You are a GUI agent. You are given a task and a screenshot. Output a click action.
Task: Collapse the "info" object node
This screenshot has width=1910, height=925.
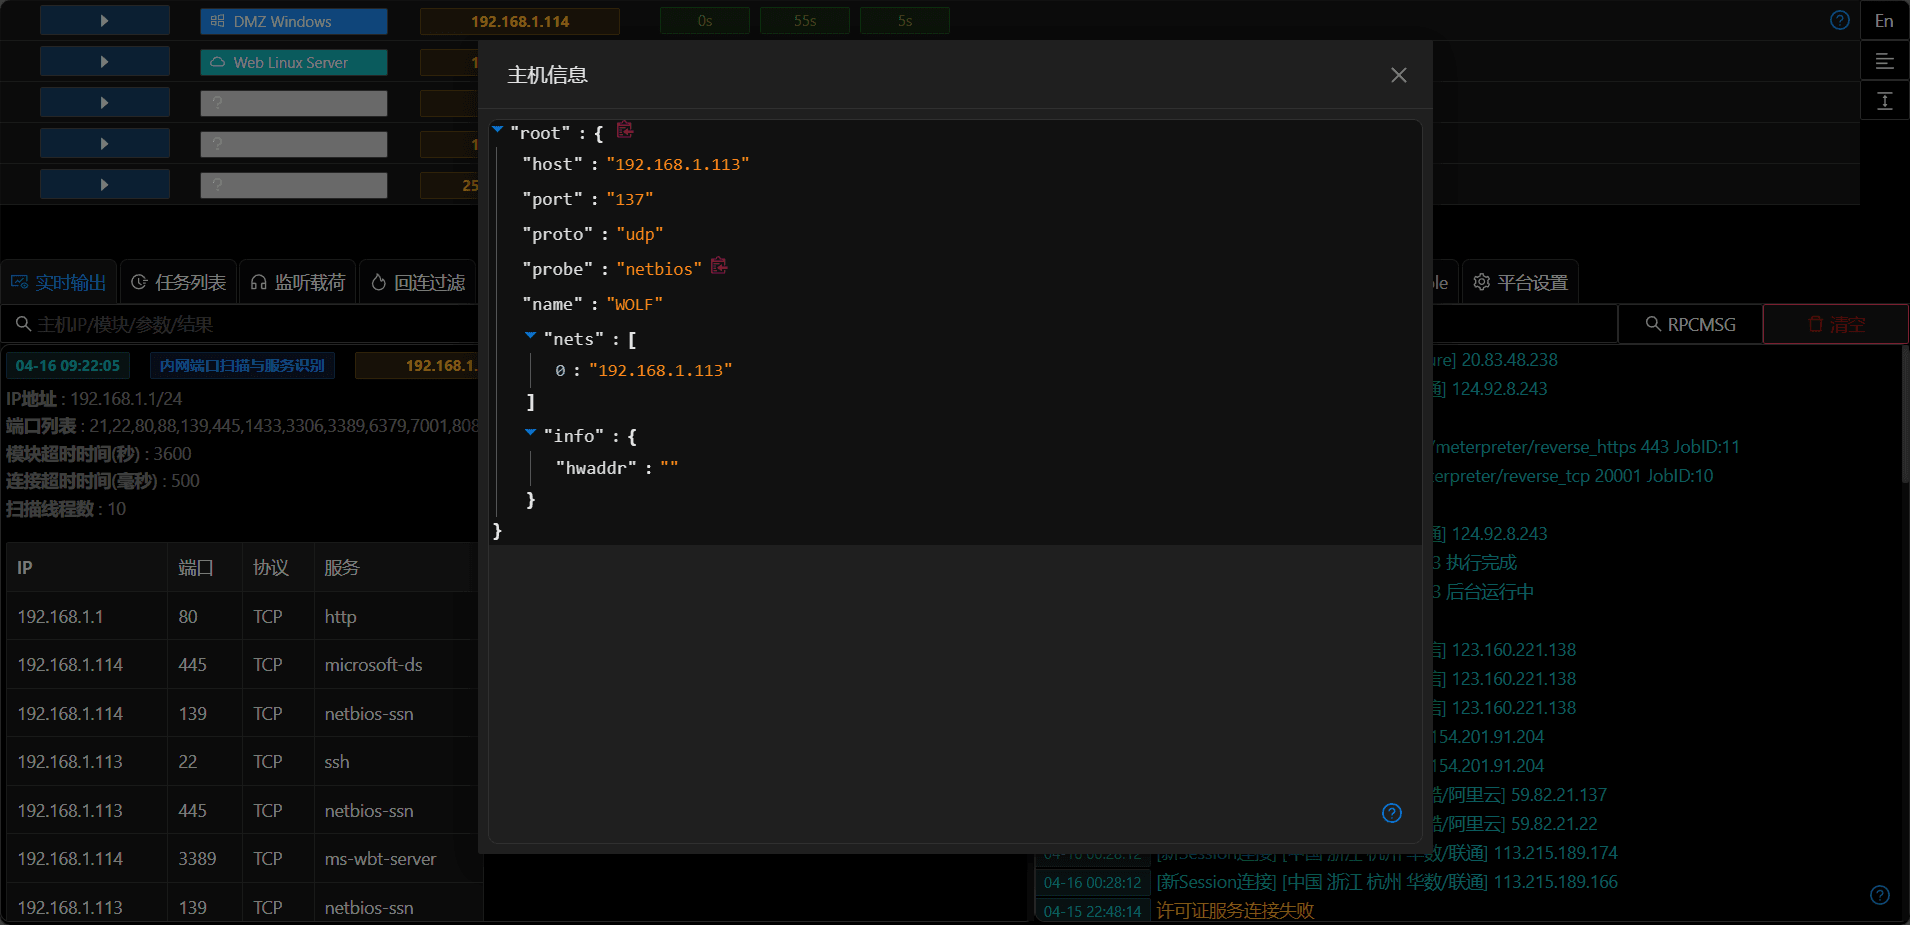click(530, 433)
